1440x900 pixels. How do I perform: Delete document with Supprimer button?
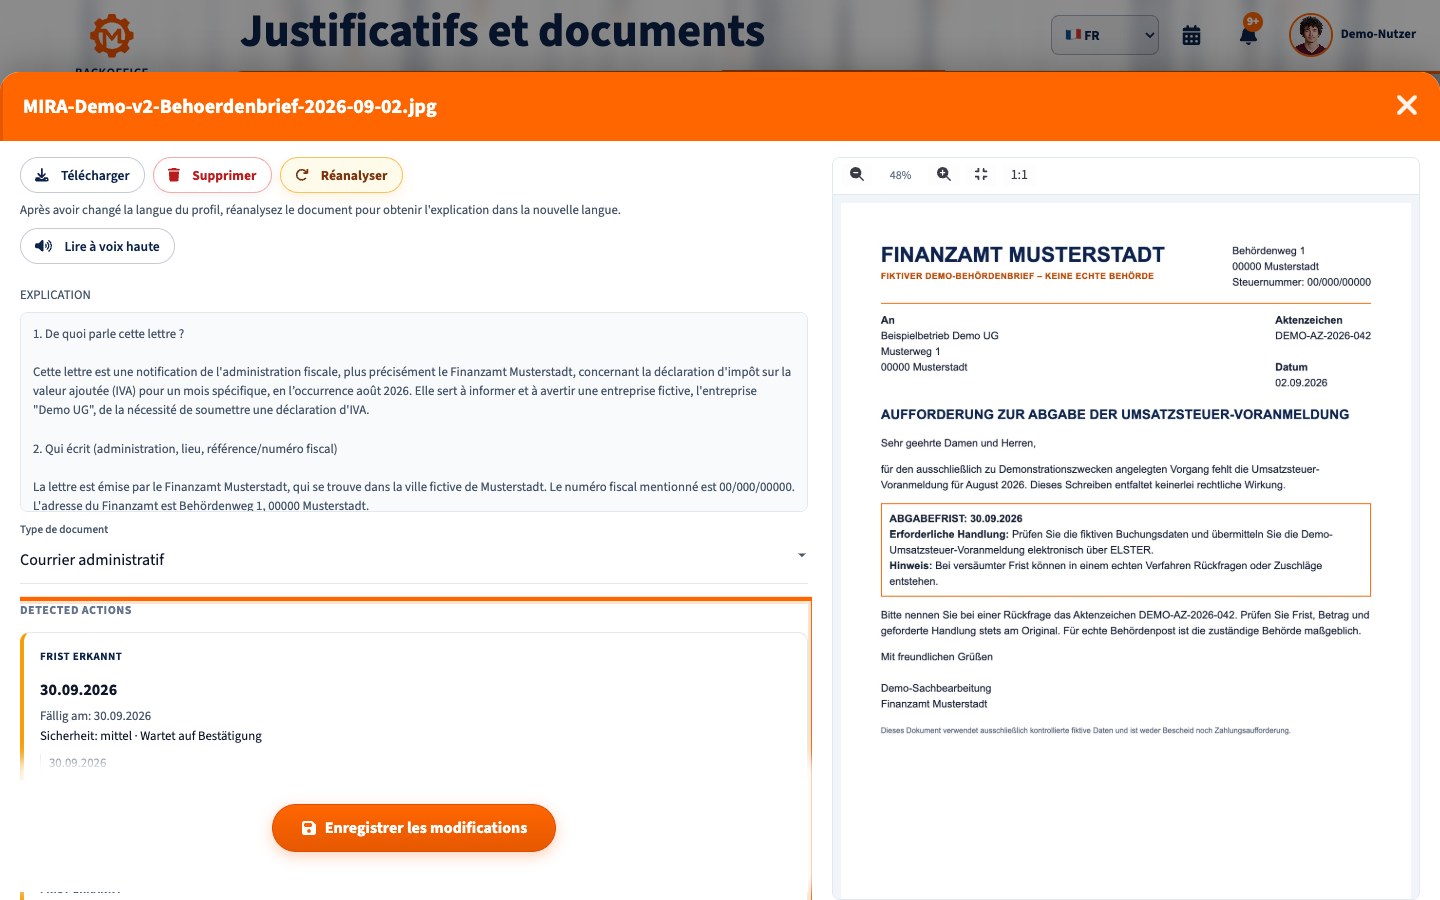(x=212, y=175)
